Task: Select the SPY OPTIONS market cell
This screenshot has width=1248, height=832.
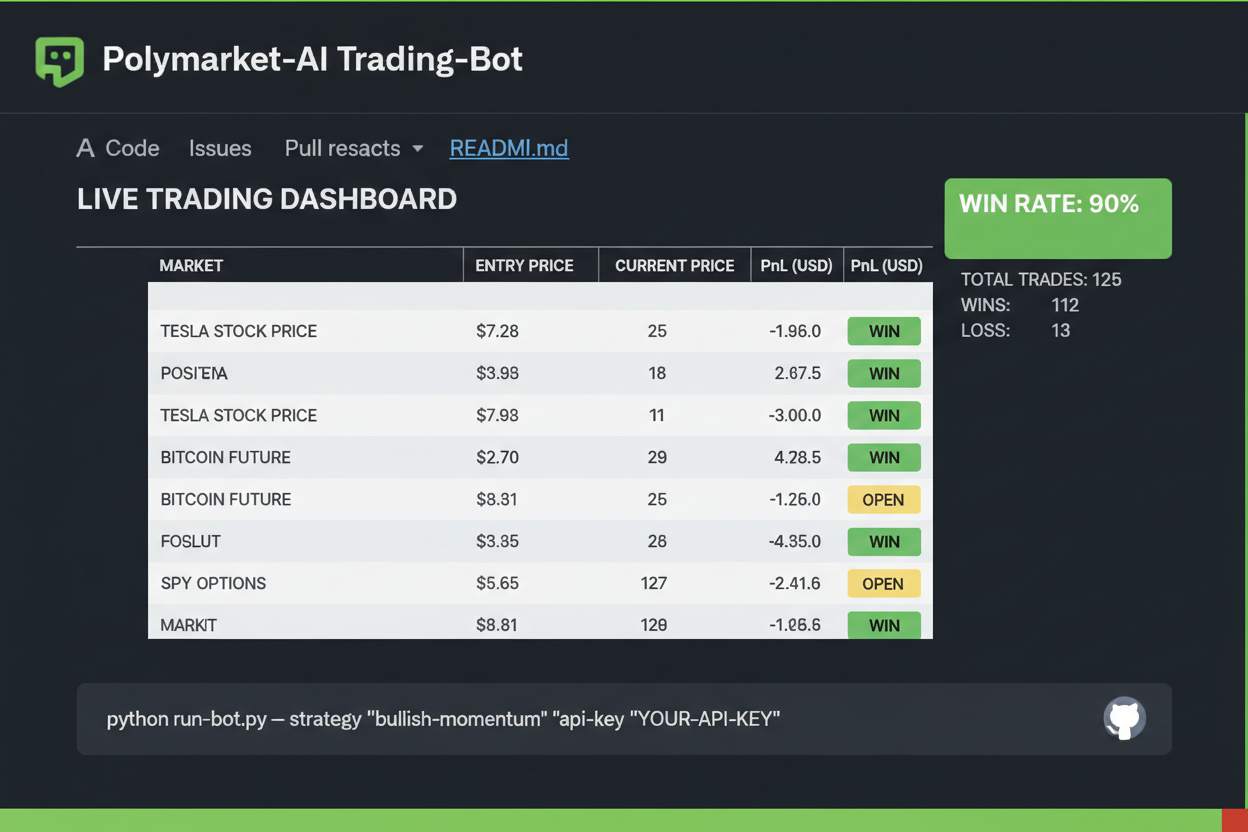Action: [213, 583]
